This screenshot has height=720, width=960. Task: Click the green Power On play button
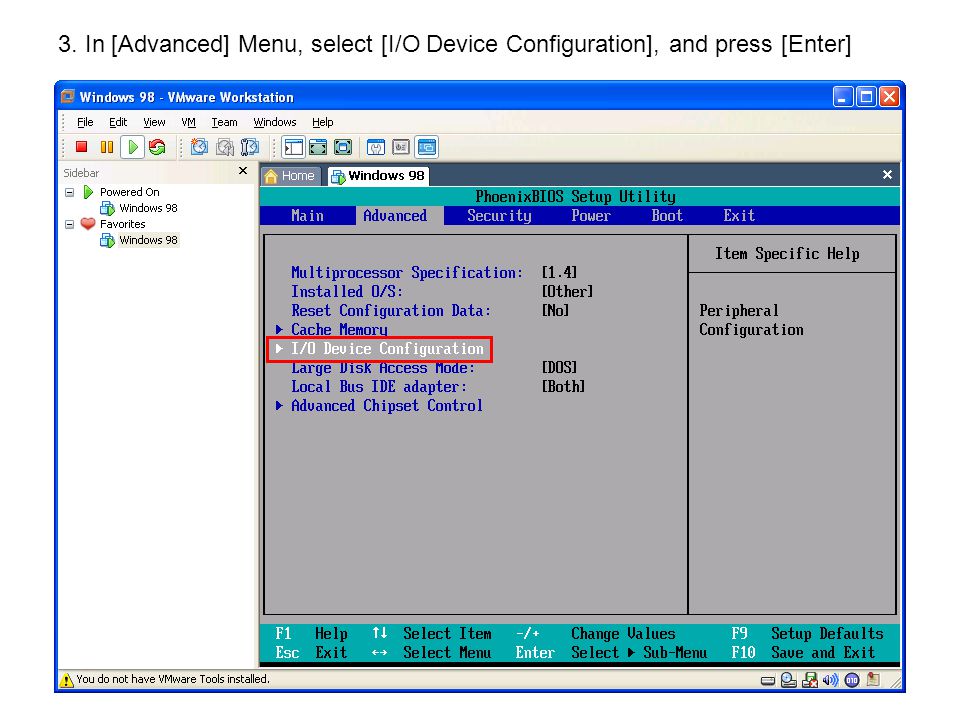(132, 147)
